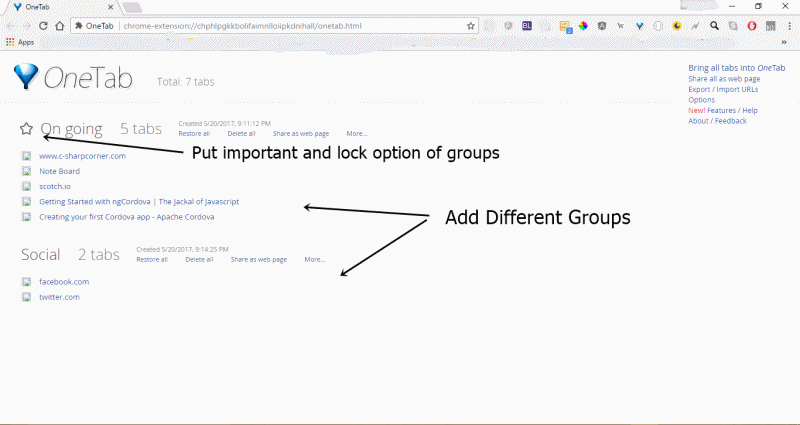Expand More... options for On going group
Screen dimensions: 800x425
click(357, 134)
